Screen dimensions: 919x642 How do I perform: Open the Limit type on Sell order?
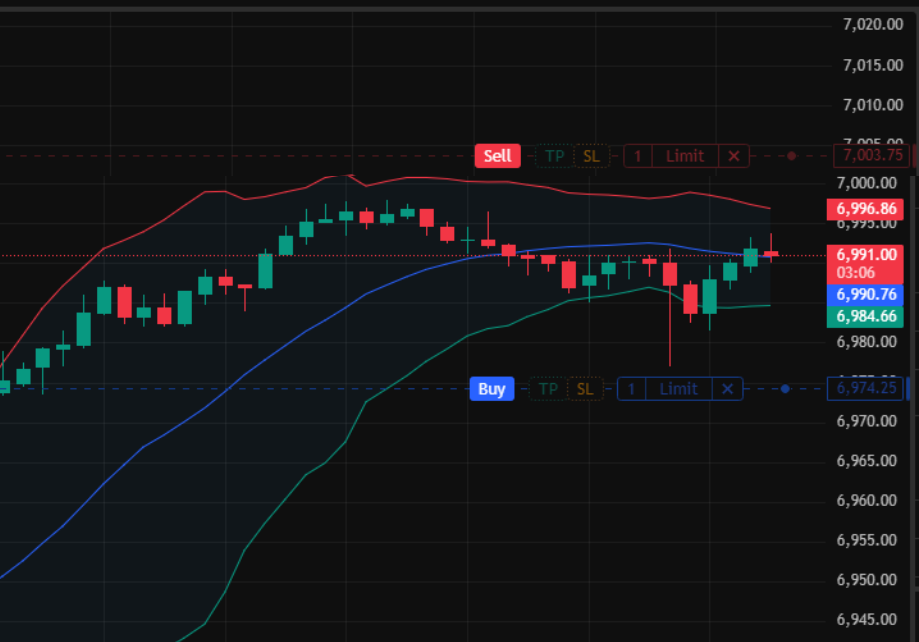[x=685, y=156]
